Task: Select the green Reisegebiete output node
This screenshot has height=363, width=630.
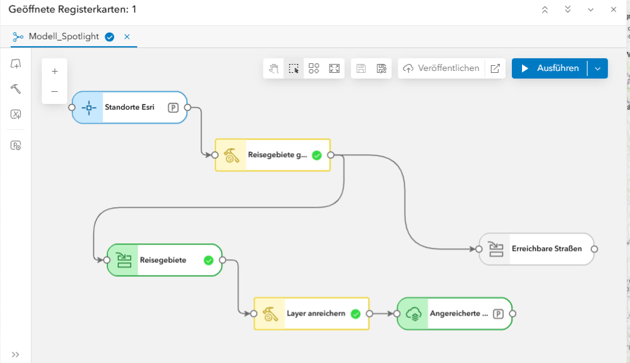Action: coord(164,260)
